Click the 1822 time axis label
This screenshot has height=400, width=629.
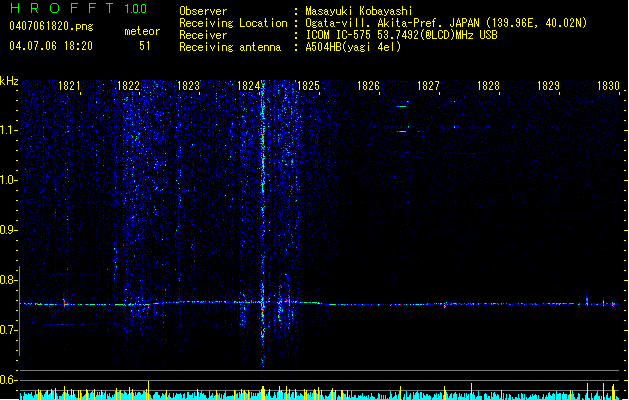click(128, 86)
